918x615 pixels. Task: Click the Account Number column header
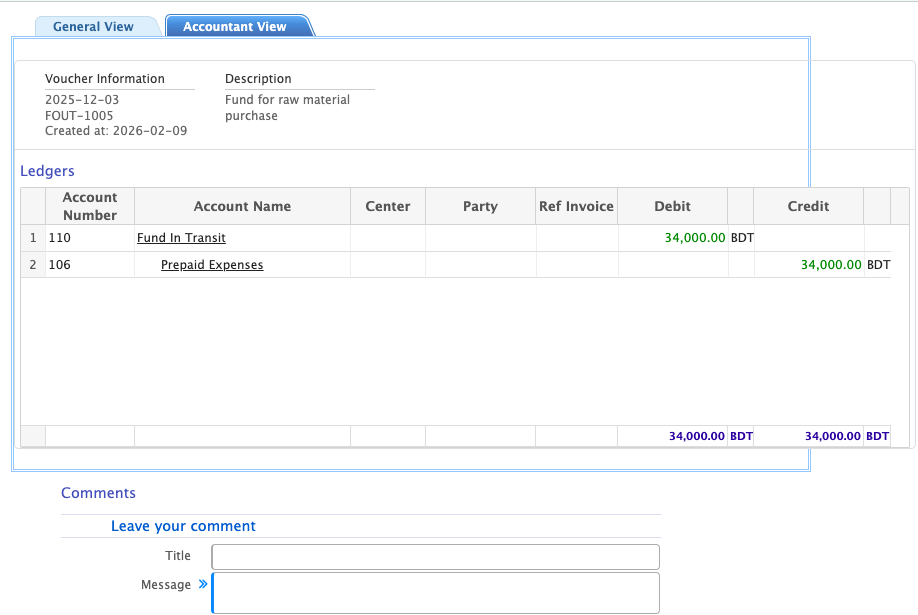click(x=90, y=206)
